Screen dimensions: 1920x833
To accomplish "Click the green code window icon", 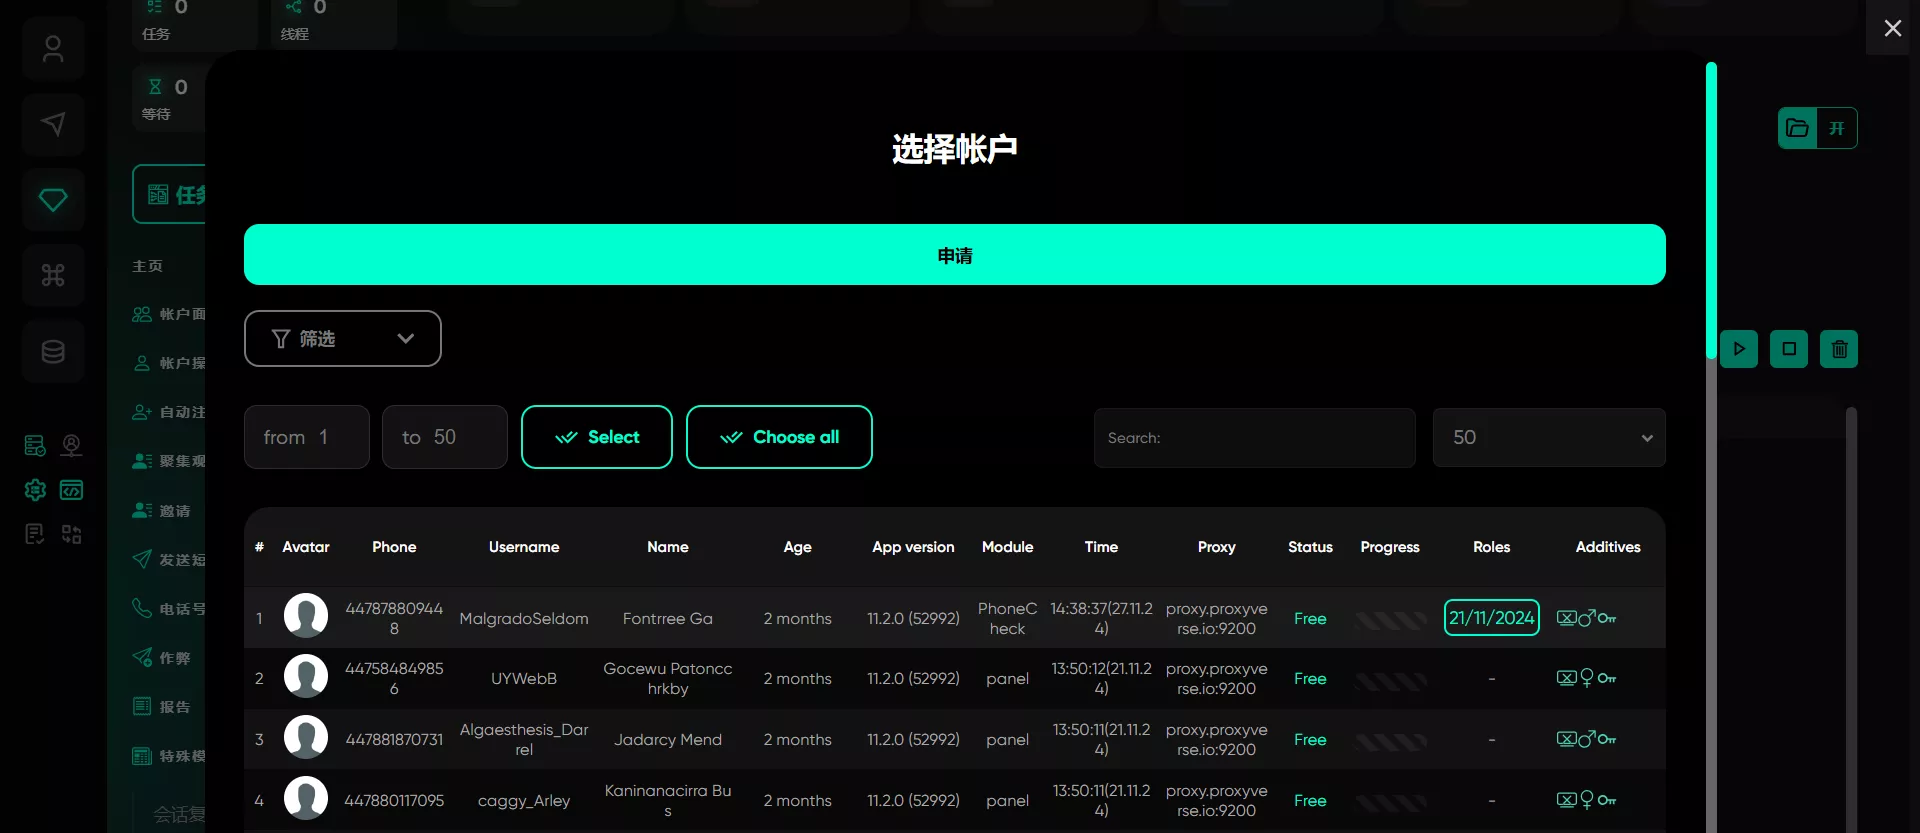I will 71,490.
